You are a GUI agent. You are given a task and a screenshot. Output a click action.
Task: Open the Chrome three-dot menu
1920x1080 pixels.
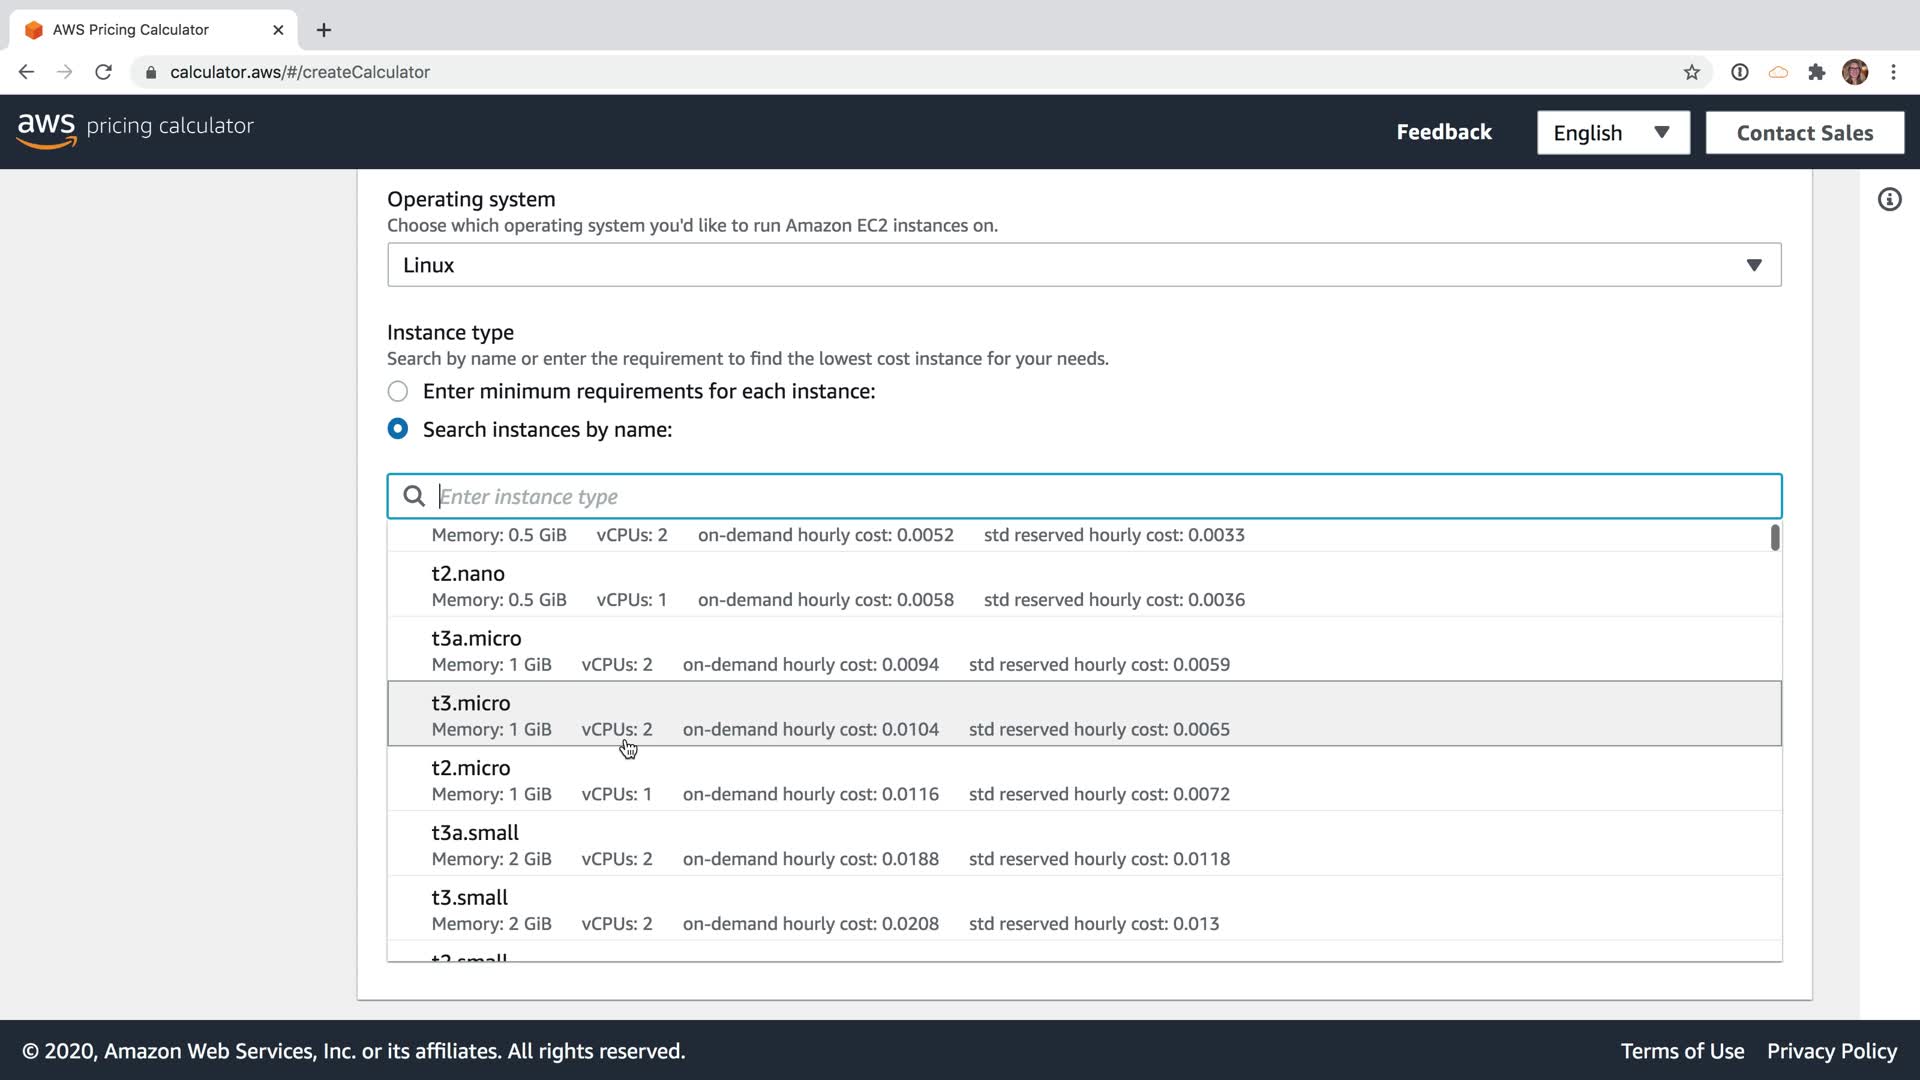pyautogui.click(x=1893, y=72)
